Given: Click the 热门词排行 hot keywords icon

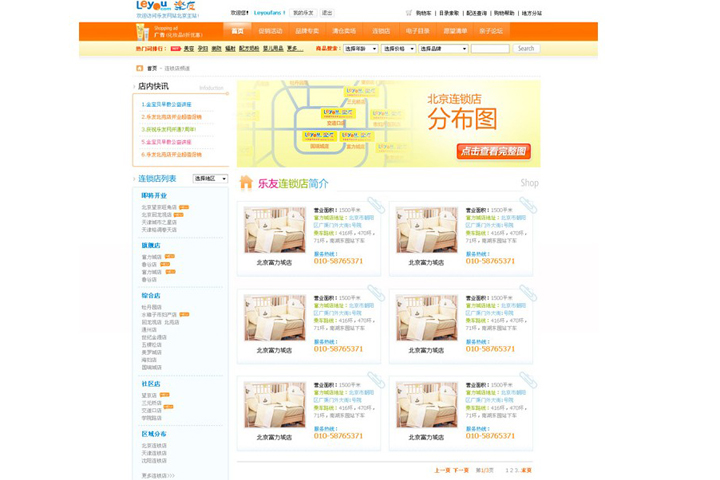Looking at the screenshot, I should tap(177, 48).
